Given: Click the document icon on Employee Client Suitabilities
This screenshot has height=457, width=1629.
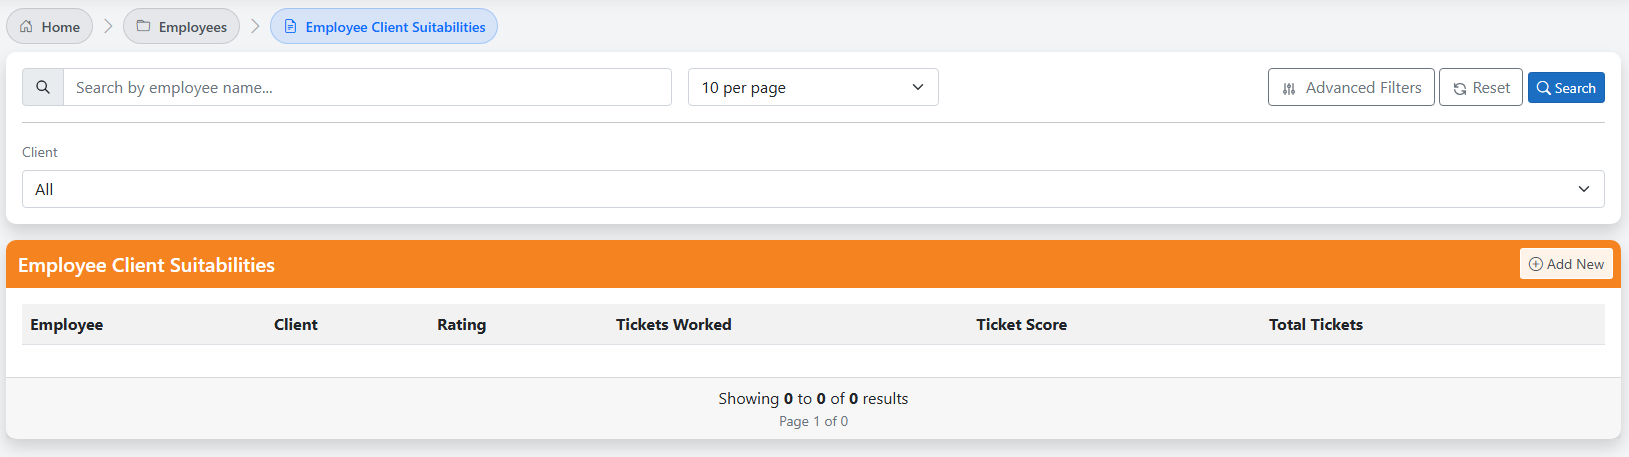Looking at the screenshot, I should click(290, 27).
